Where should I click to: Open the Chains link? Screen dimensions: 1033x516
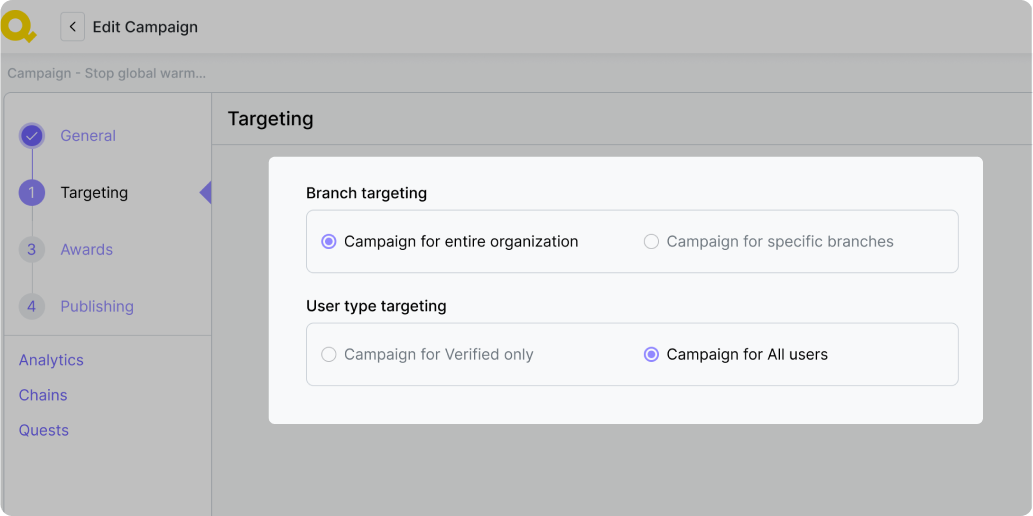point(43,395)
